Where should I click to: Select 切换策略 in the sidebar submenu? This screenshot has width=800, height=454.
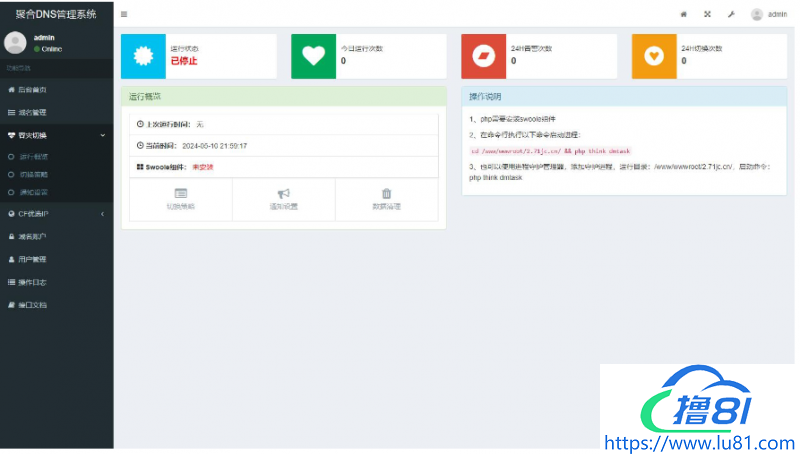(x=33, y=174)
